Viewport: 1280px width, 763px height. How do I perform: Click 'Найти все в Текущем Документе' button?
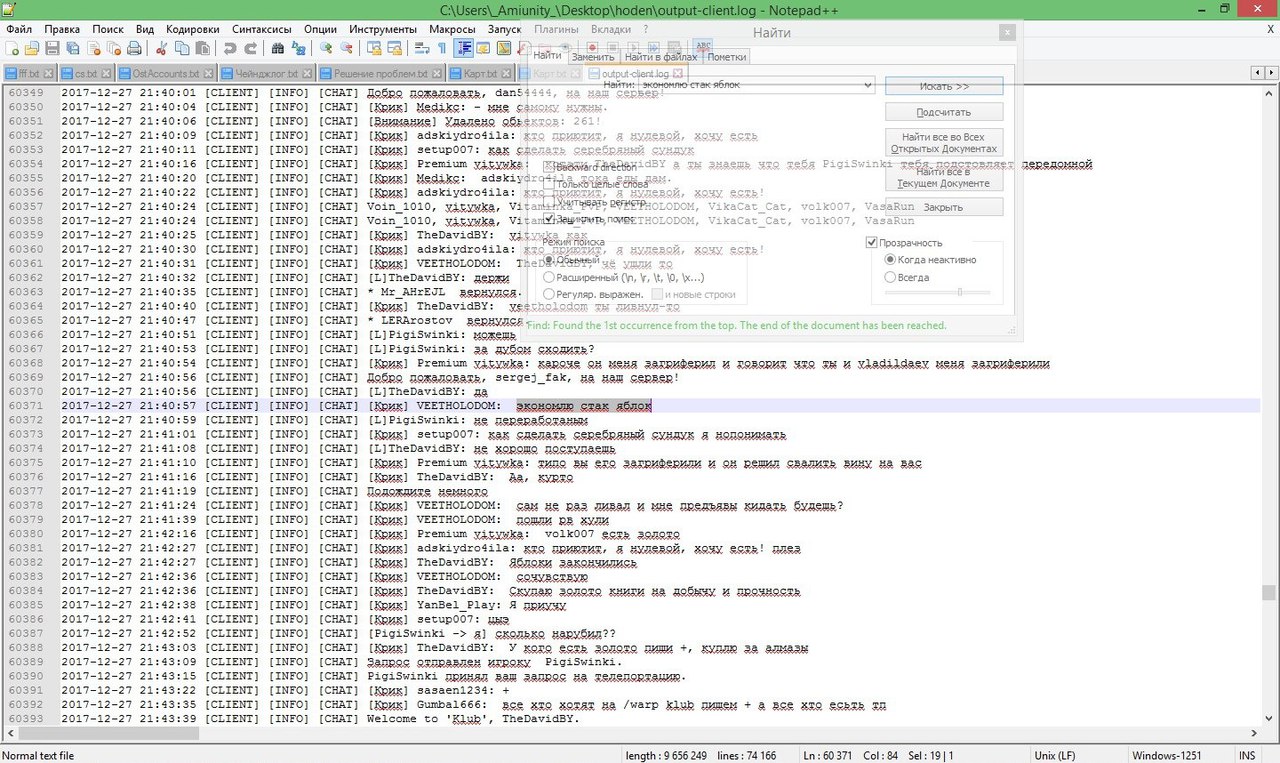click(x=944, y=177)
